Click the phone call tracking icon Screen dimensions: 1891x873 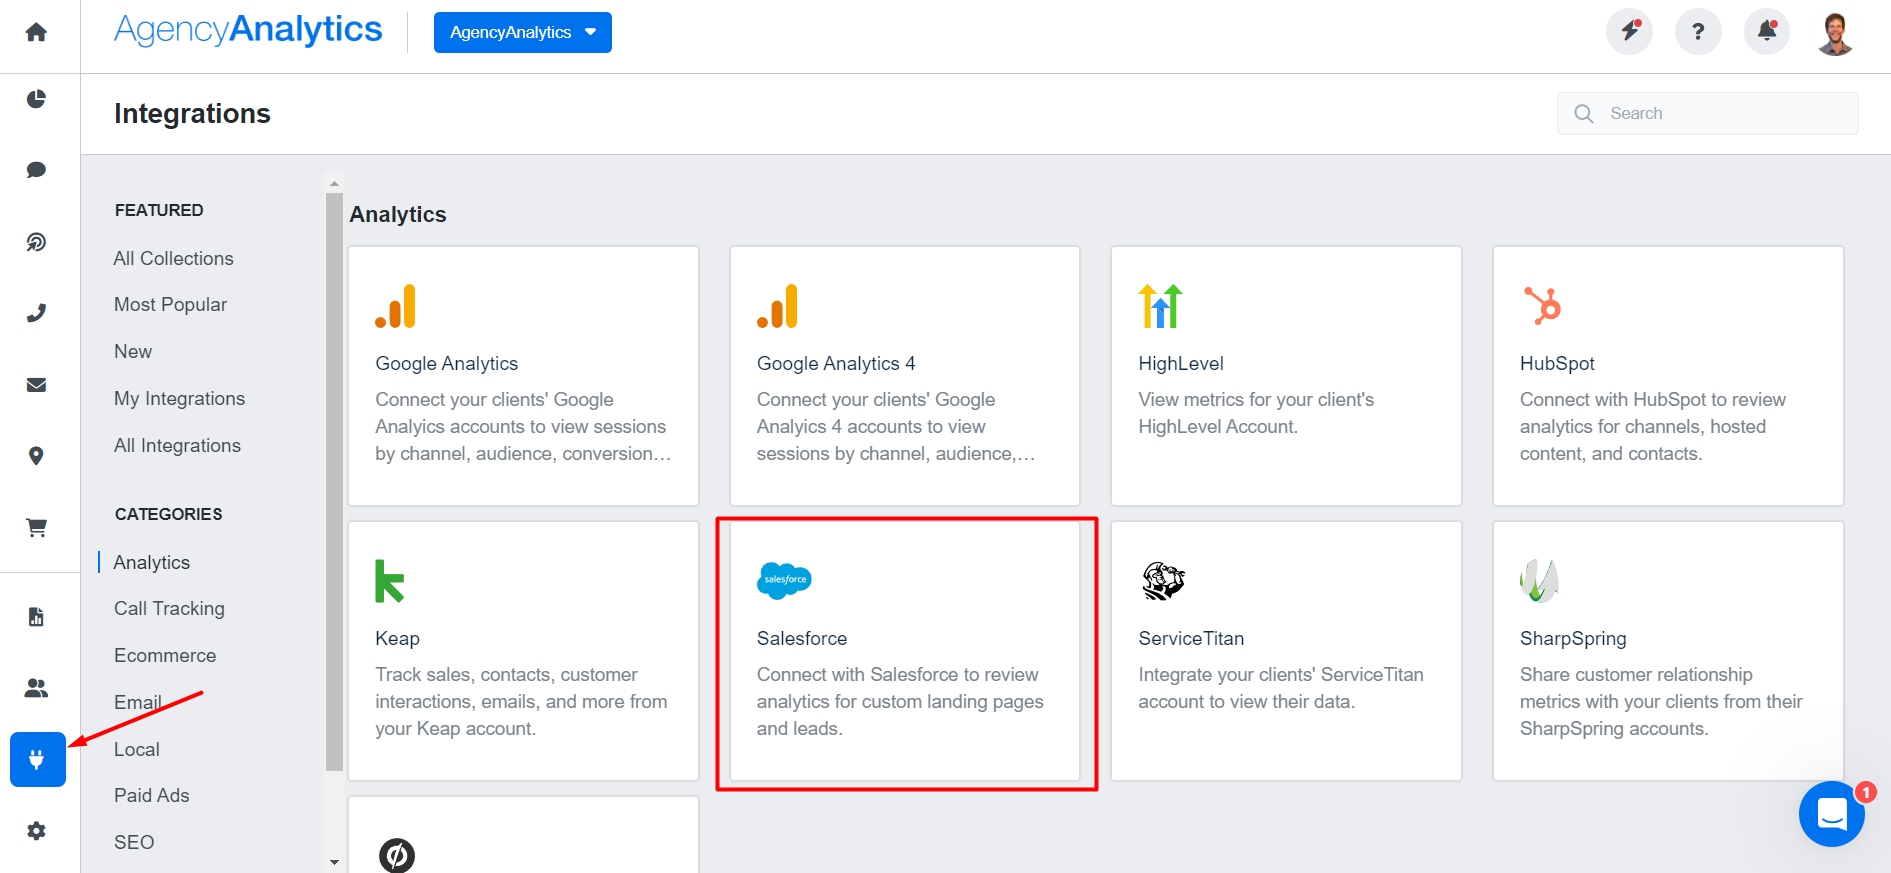click(x=36, y=314)
